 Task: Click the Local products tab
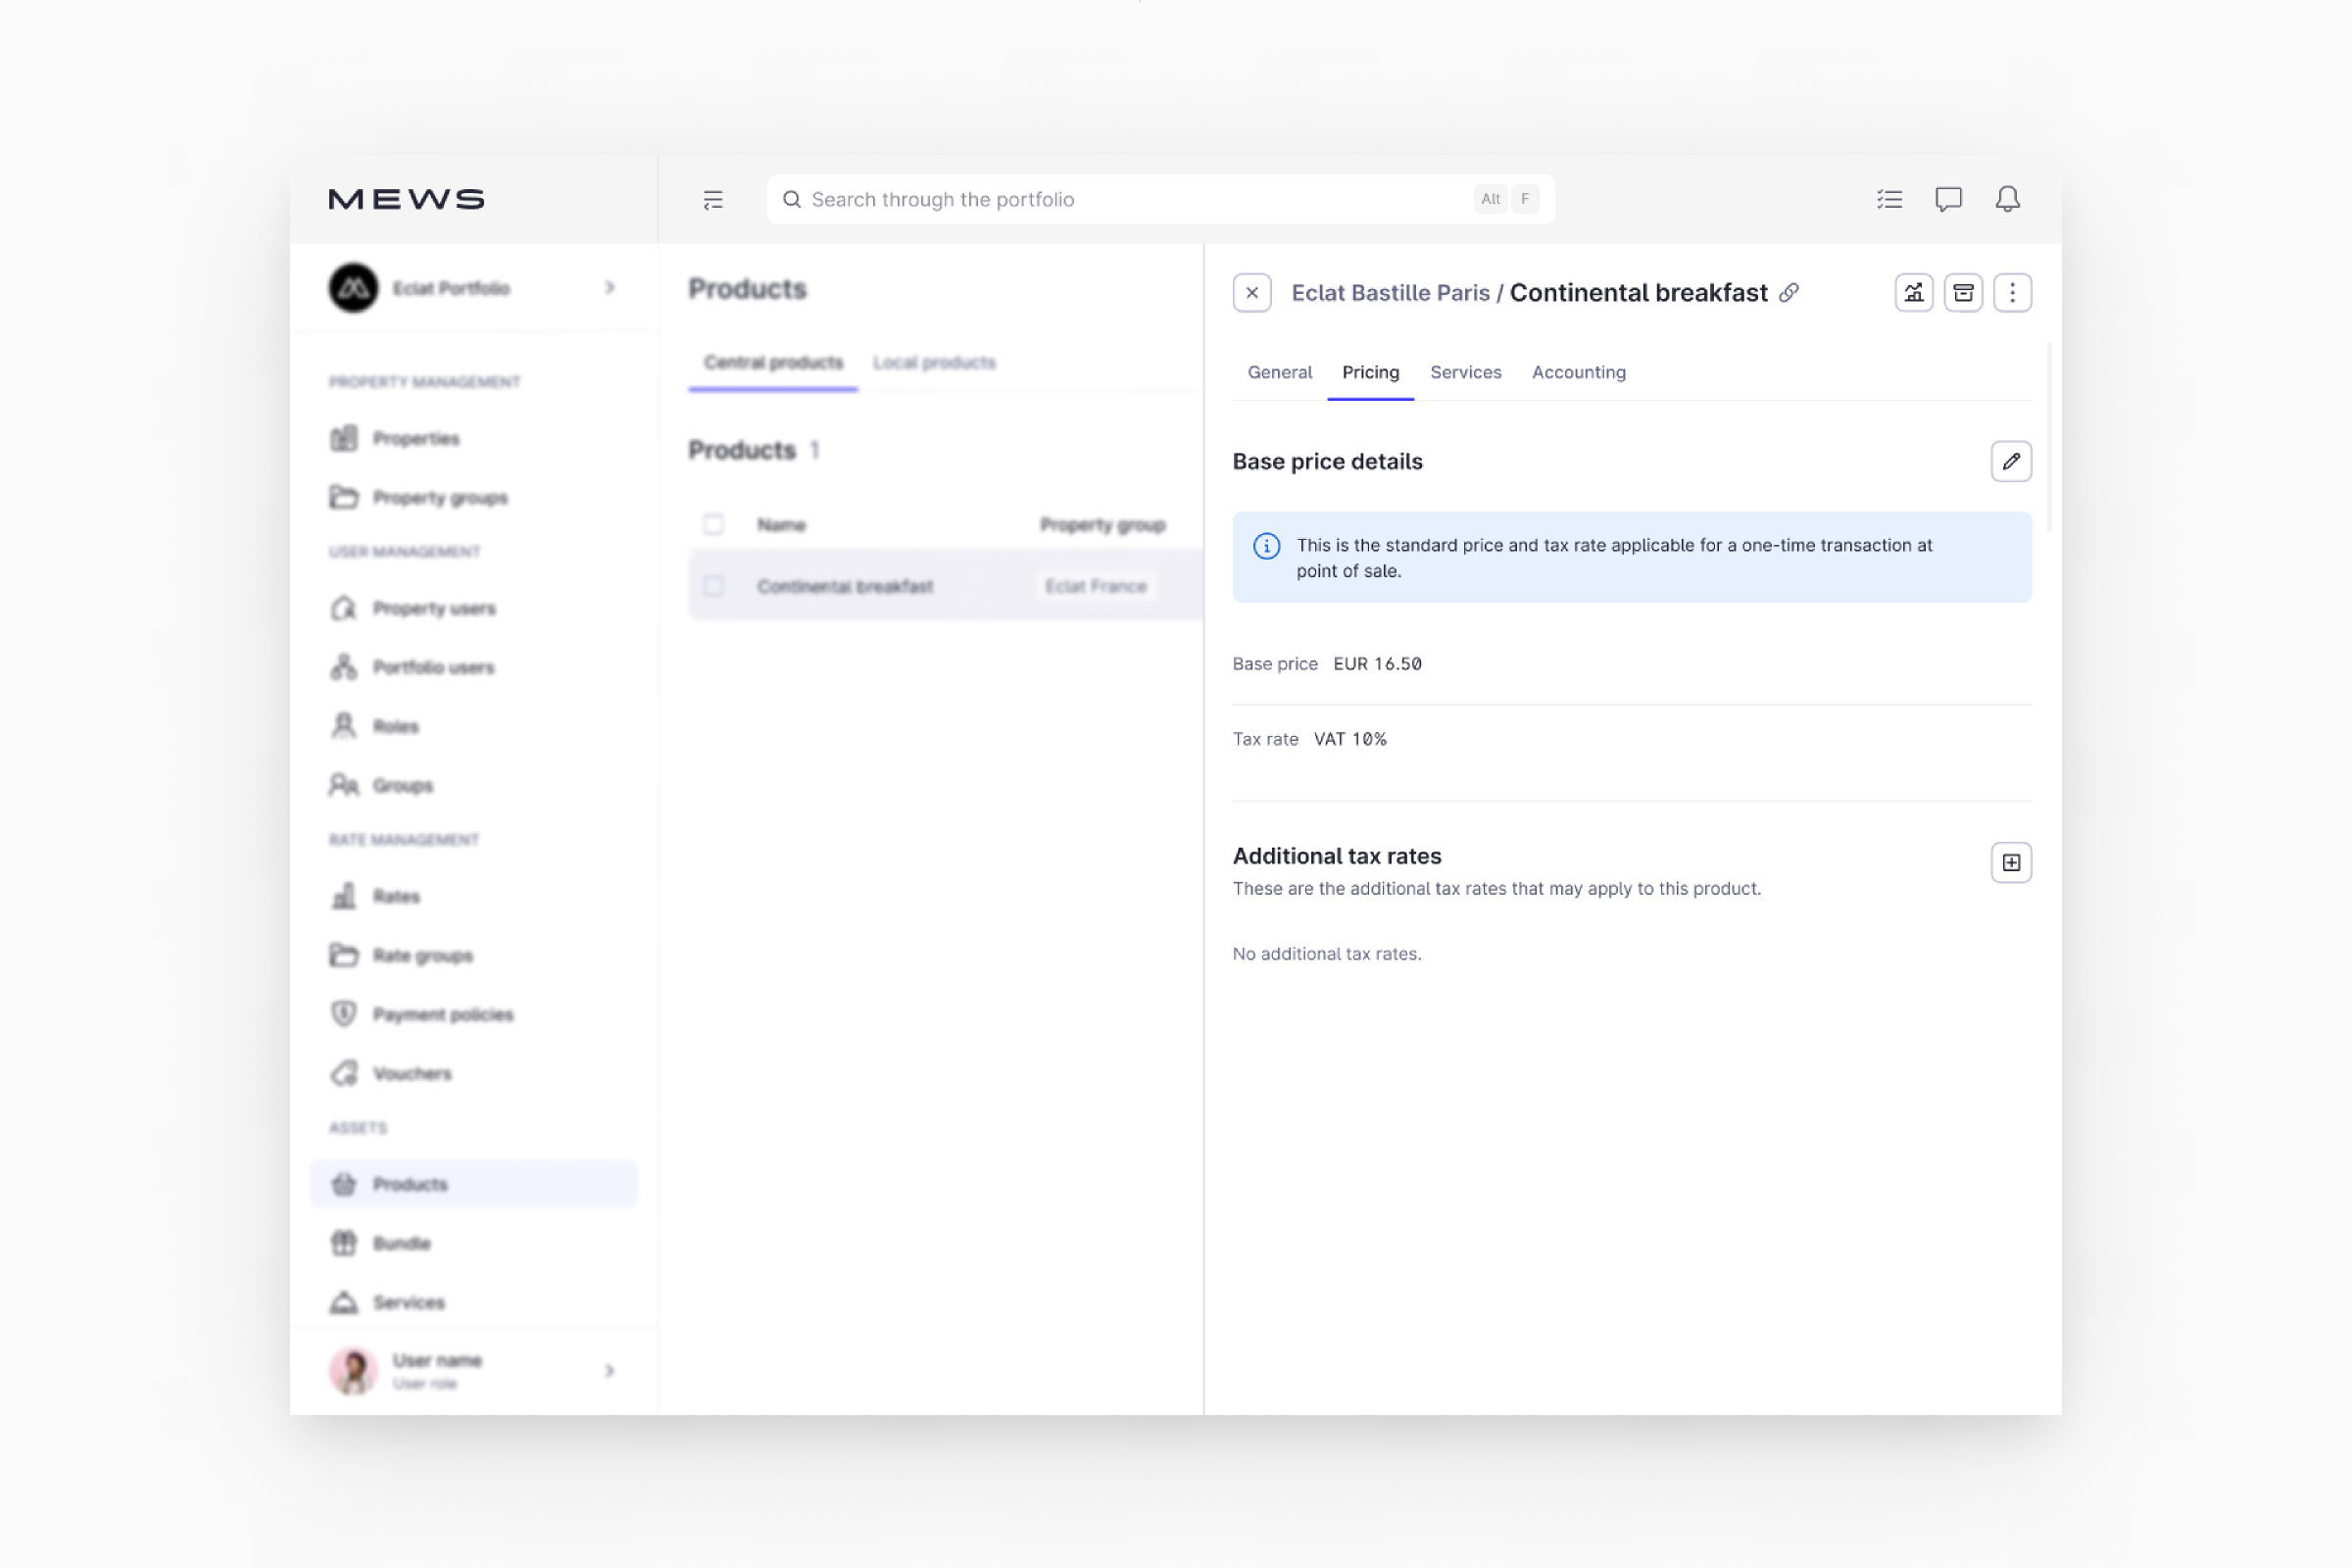click(x=934, y=362)
